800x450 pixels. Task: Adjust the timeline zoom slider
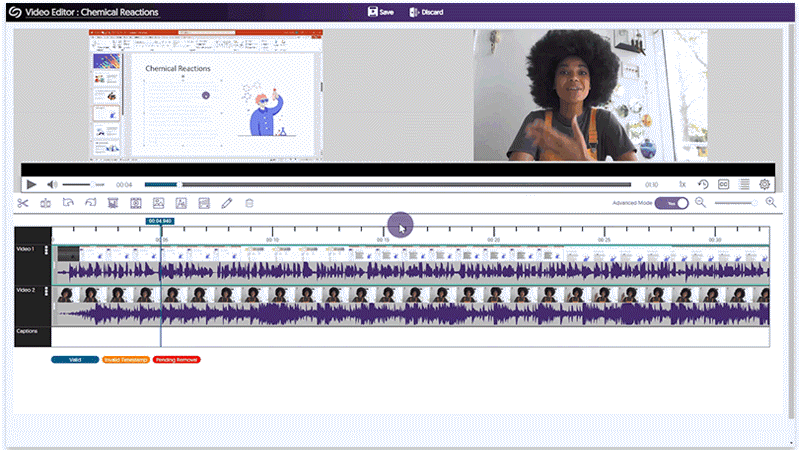[736, 203]
